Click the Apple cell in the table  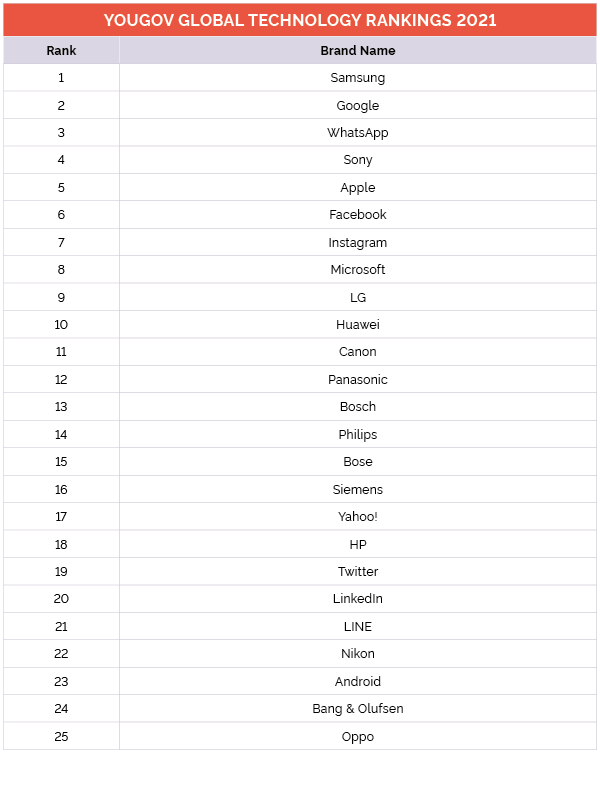pyautogui.click(x=358, y=187)
